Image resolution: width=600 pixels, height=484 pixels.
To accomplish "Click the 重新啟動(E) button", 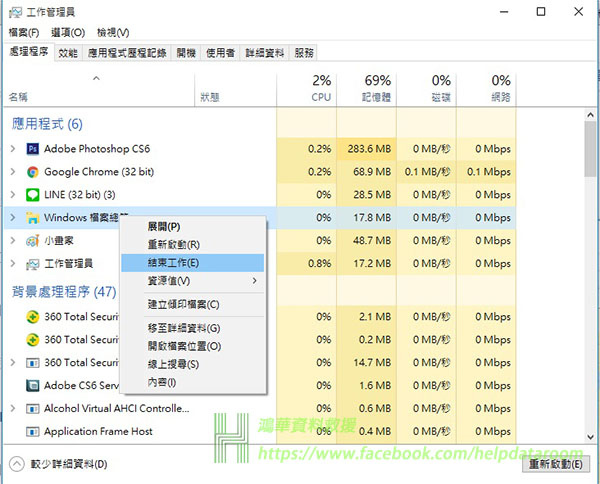I will [556, 464].
